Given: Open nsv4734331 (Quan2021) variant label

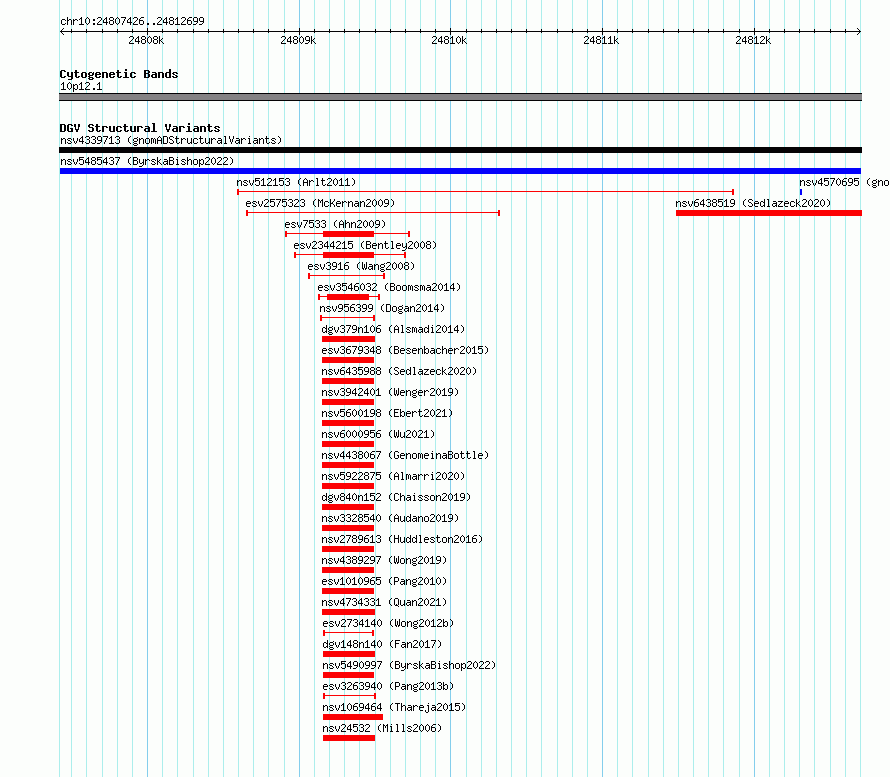Looking at the screenshot, I should [x=384, y=602].
